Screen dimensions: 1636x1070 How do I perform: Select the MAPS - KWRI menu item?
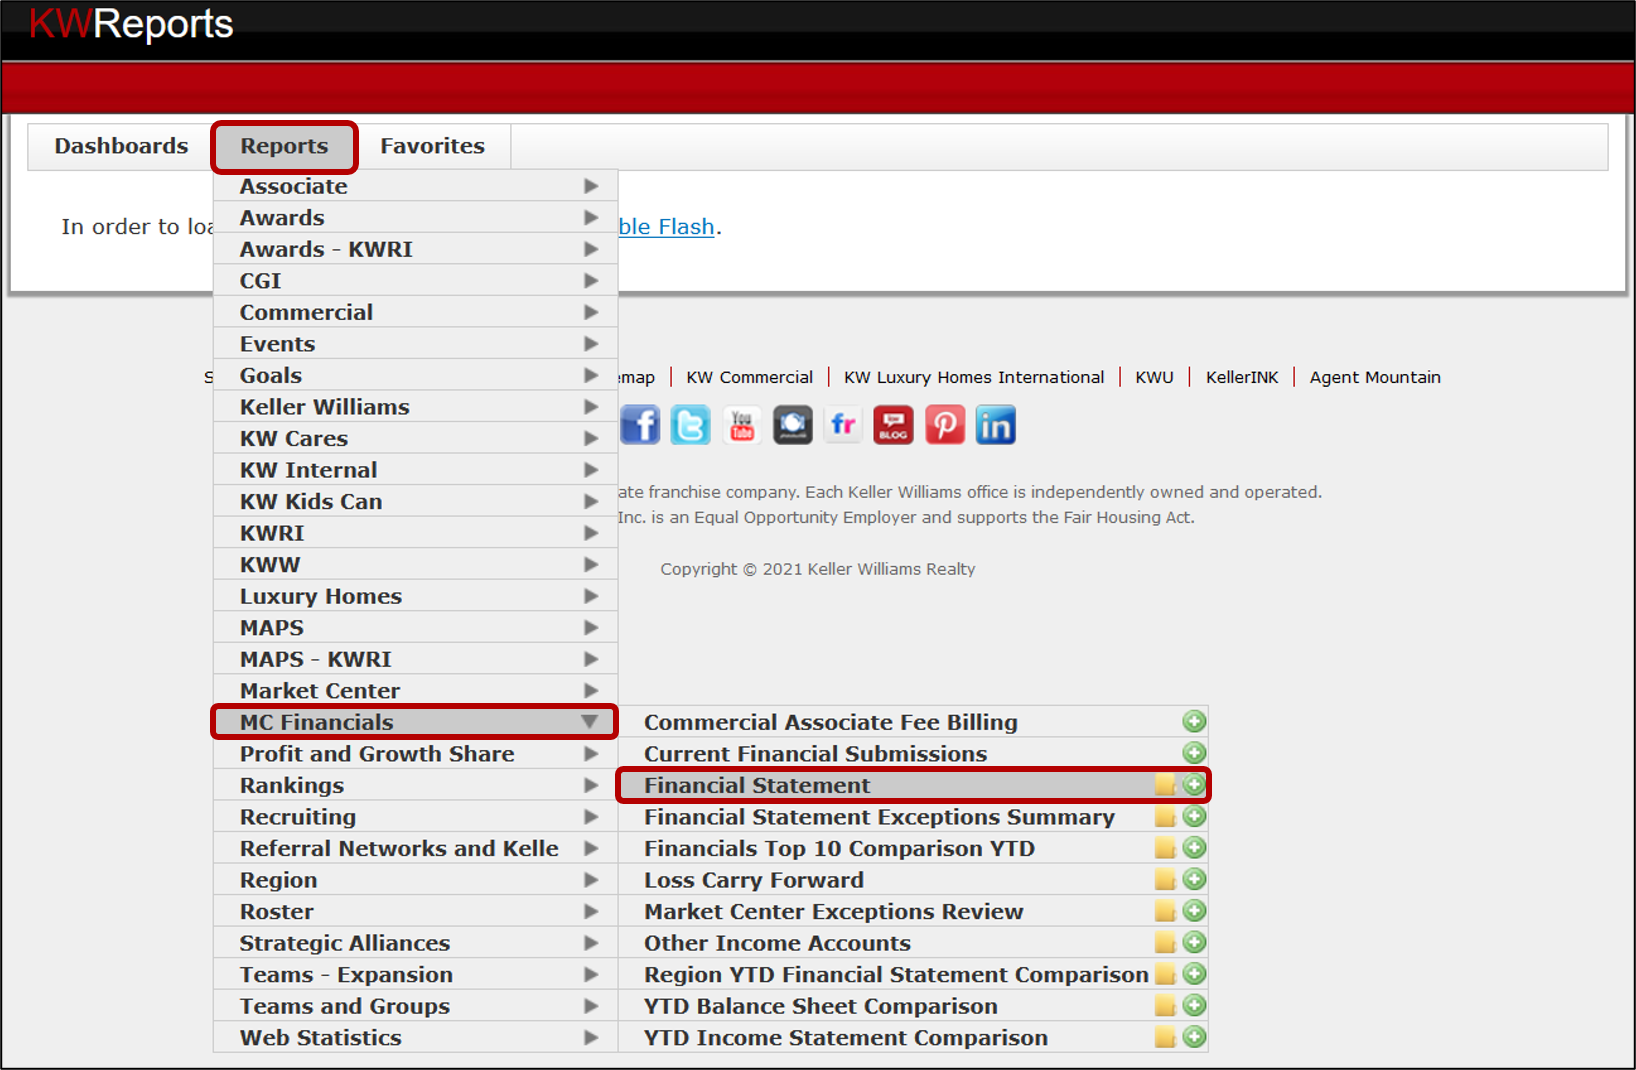click(415, 659)
